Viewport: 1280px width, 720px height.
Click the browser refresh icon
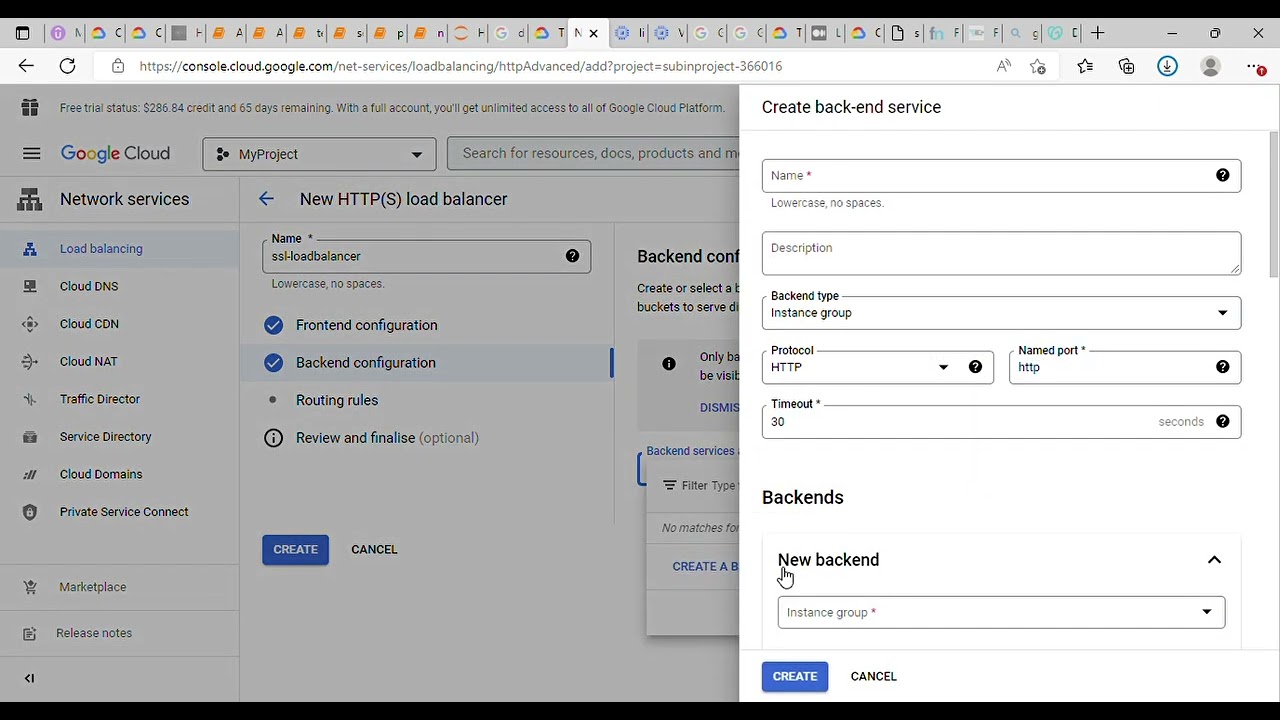coord(67,66)
